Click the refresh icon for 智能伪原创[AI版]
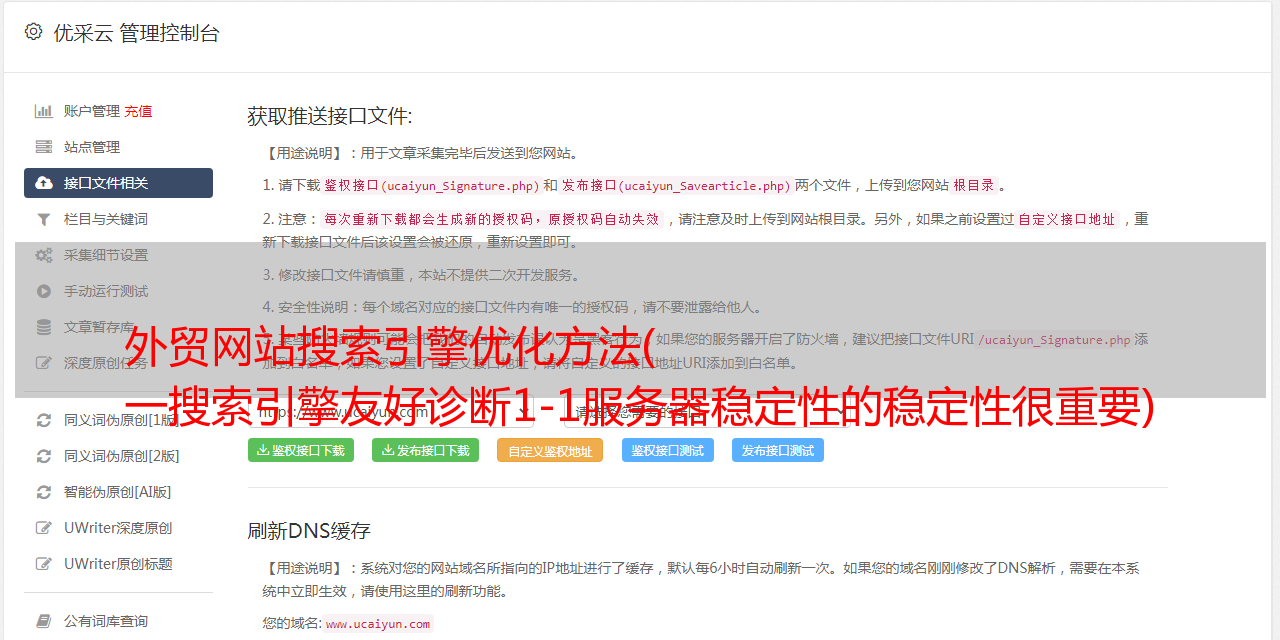The height and width of the screenshot is (640, 1280). (x=44, y=492)
